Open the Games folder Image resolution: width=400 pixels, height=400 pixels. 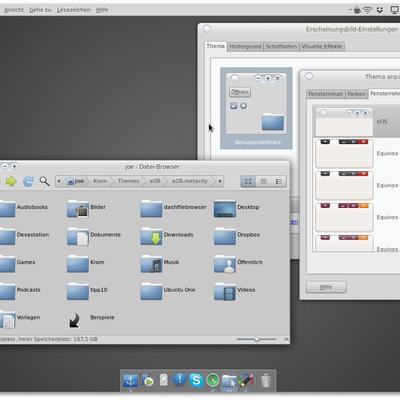[7, 264]
